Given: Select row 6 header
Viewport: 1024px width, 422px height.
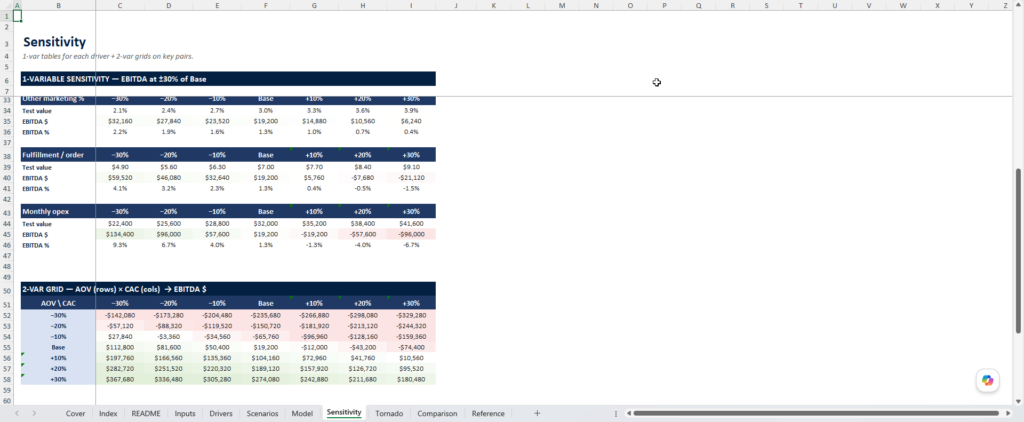Looking at the screenshot, I should pos(6,79).
